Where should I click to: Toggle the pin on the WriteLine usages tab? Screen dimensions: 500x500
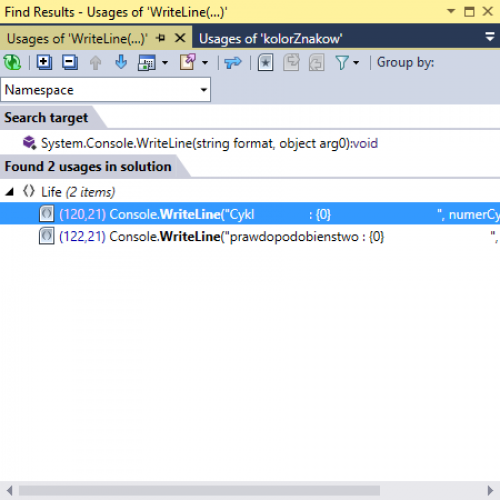(161, 38)
